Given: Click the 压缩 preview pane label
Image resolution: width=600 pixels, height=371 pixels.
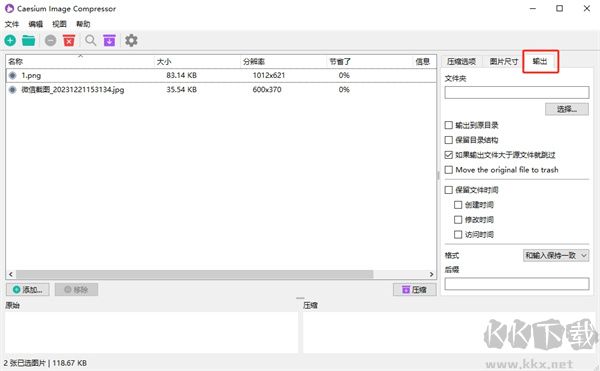Looking at the screenshot, I should pos(310,305).
